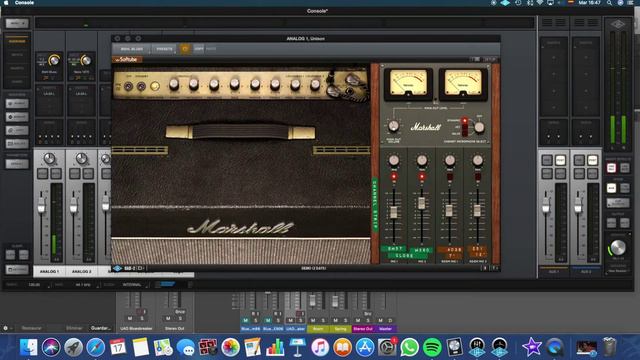The width and height of the screenshot is (640, 360).
Task: Click Spotlight search in menu bar
Action: pos(609,3)
